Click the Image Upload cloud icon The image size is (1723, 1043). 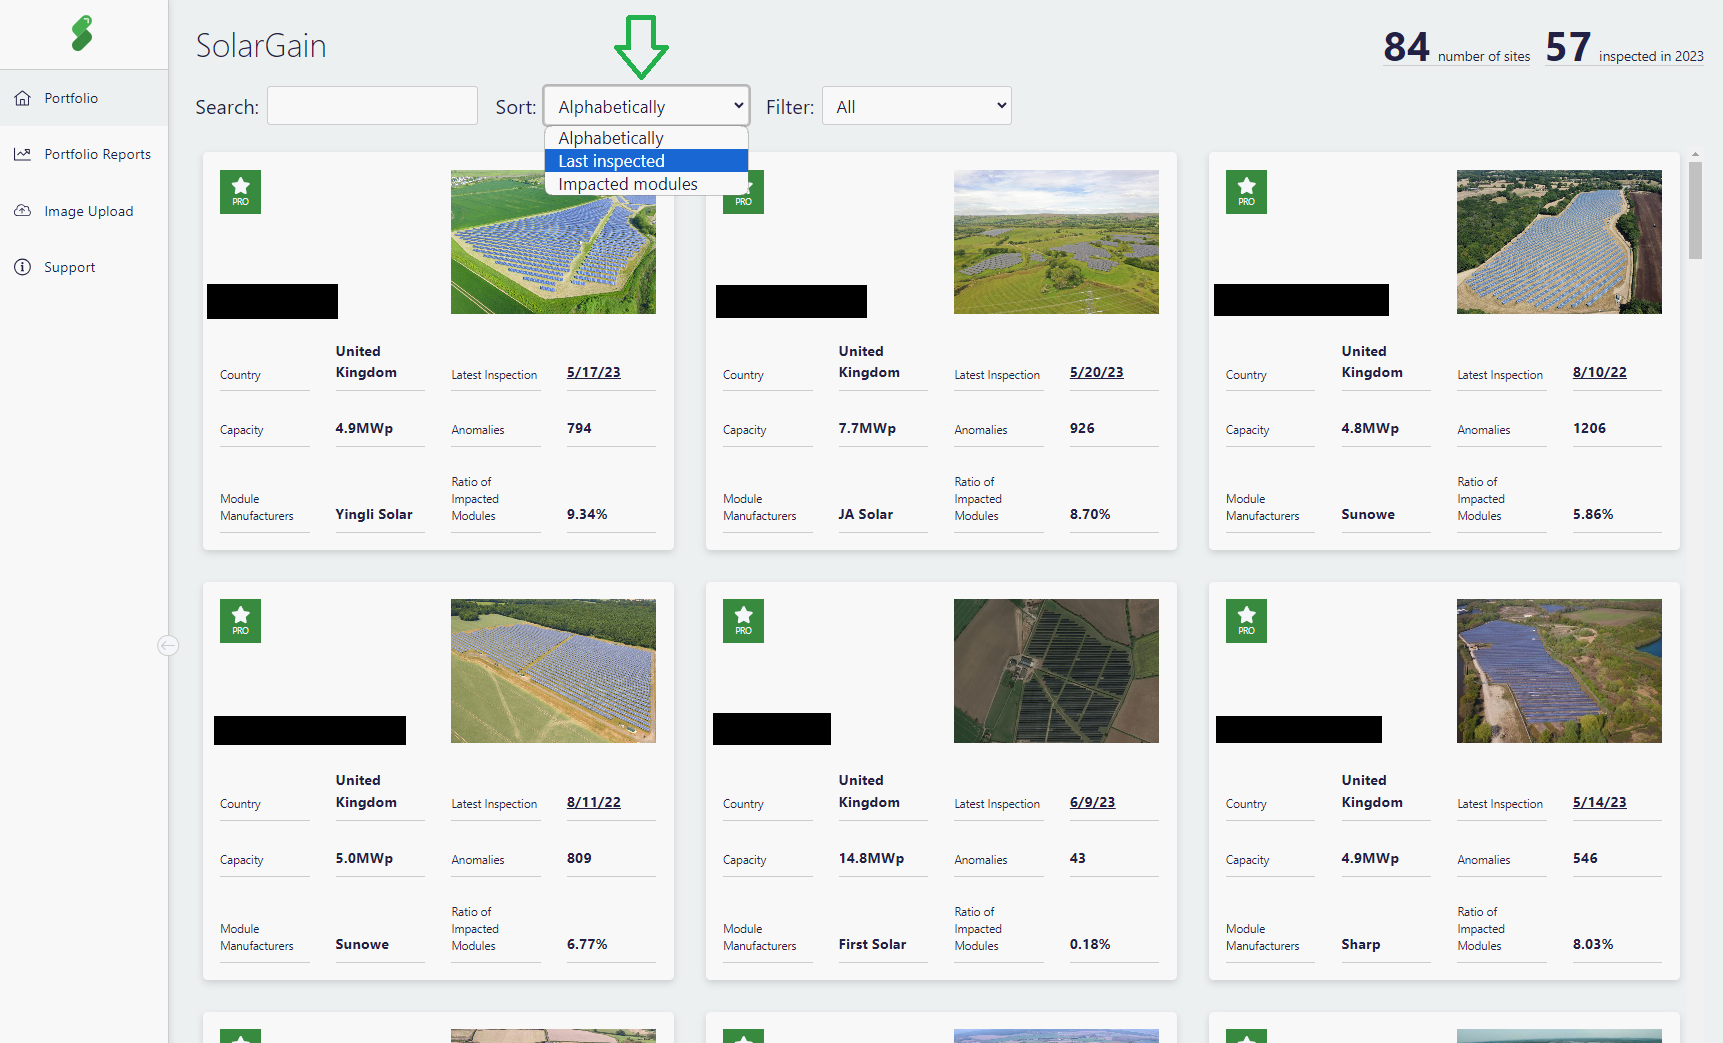[22, 211]
